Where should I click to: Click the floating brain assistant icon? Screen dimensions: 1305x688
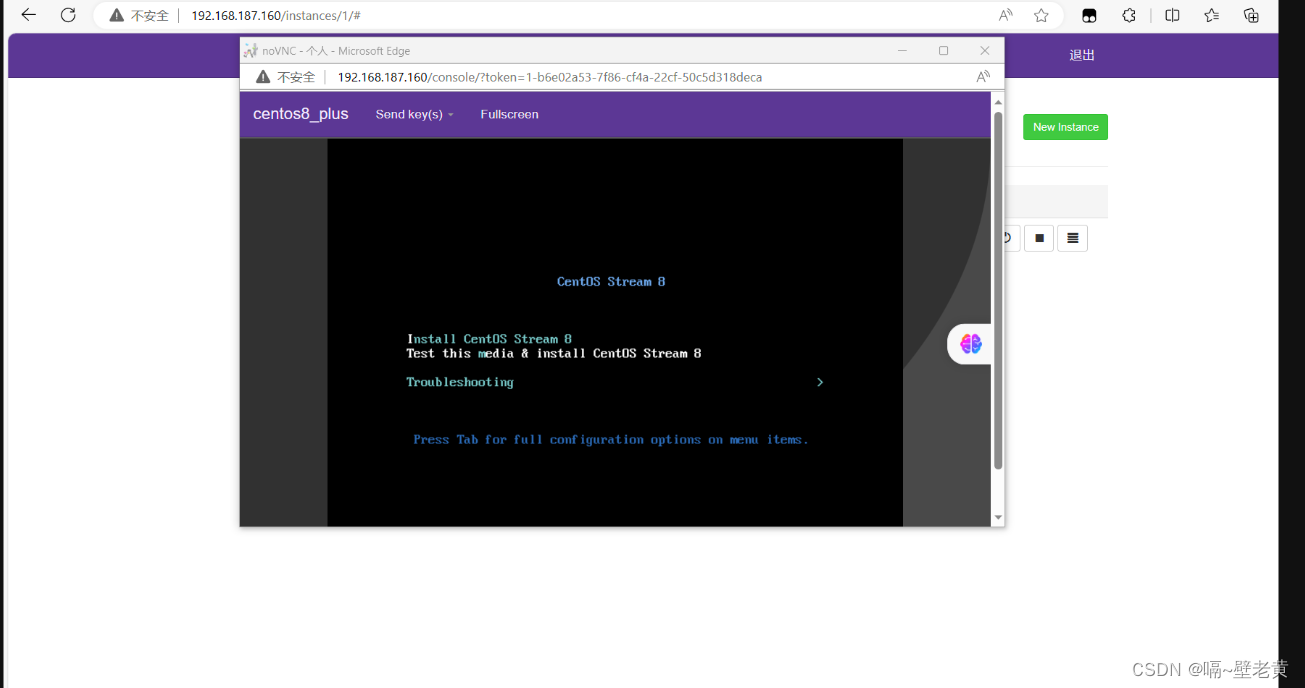pyautogui.click(x=971, y=344)
